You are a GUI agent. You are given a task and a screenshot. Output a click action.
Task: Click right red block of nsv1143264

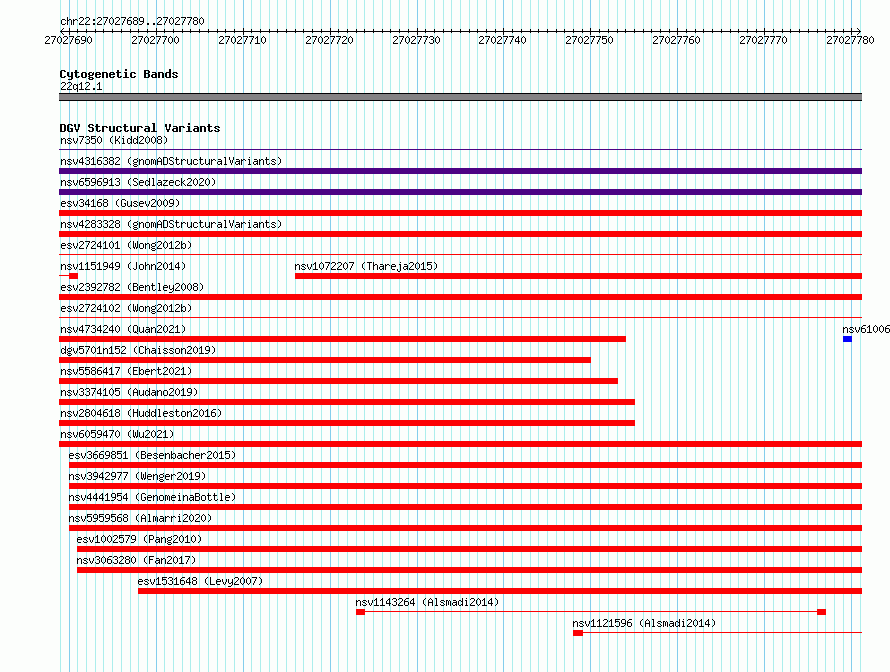[821, 612]
